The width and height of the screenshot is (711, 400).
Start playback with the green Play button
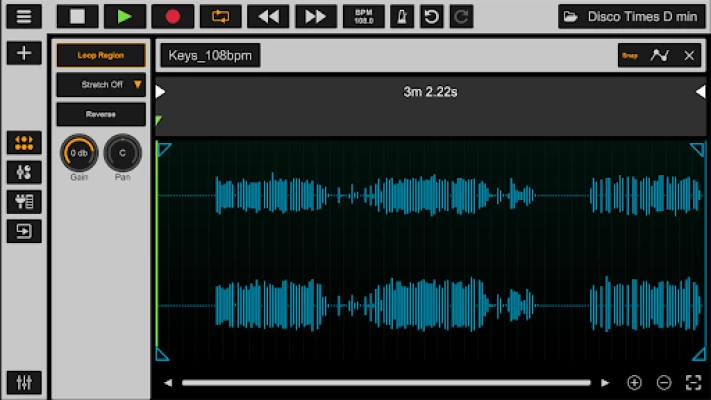(x=124, y=16)
